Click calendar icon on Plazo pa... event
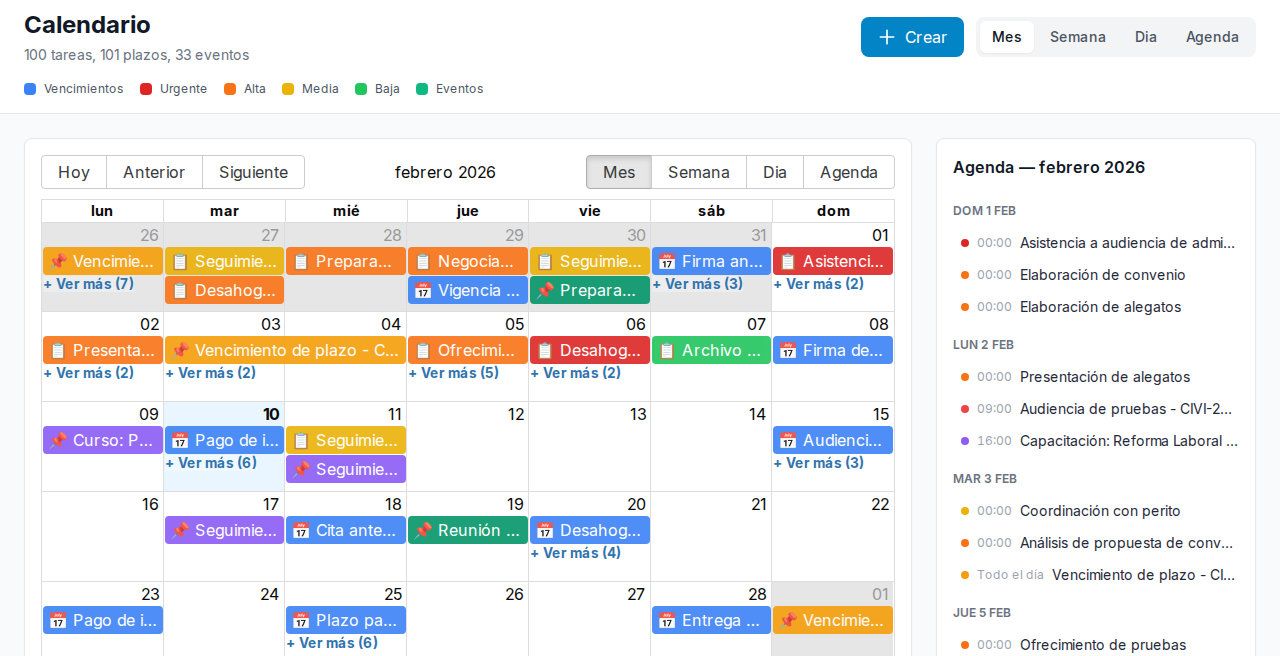The width and height of the screenshot is (1280, 656). (x=301, y=621)
